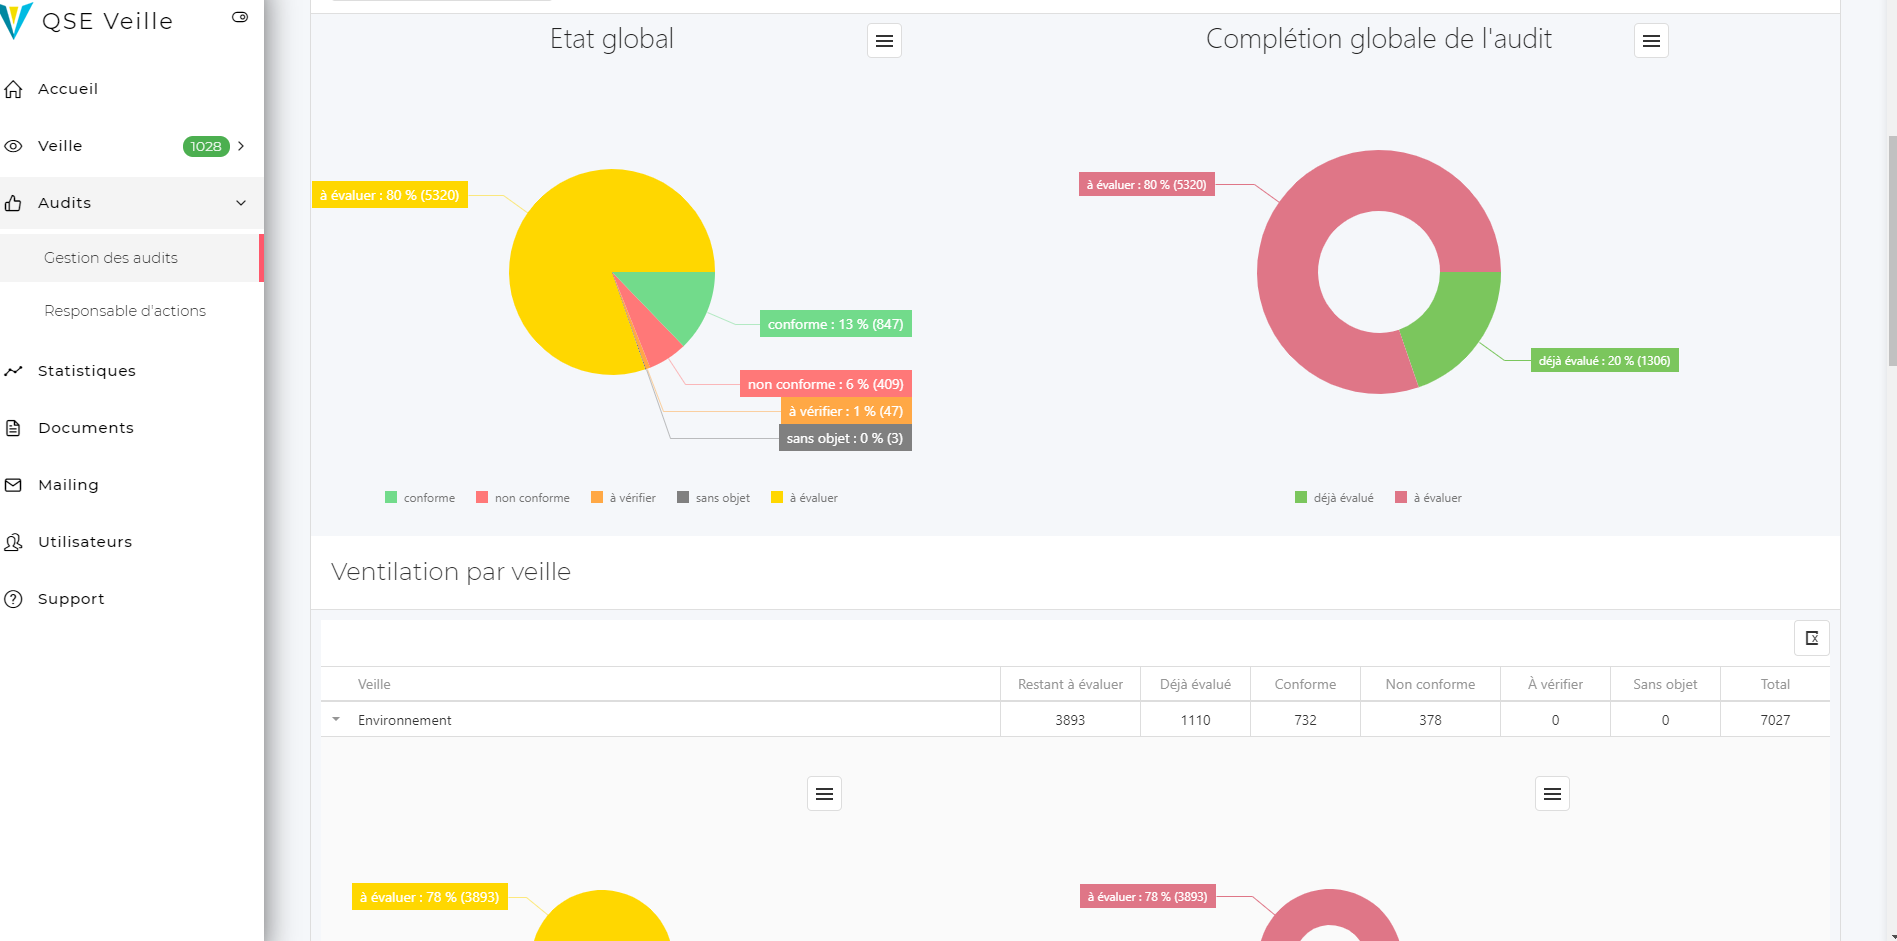Screen dimensions: 1897x941
Task: Click the 378 Non conforme cell
Action: click(1430, 720)
